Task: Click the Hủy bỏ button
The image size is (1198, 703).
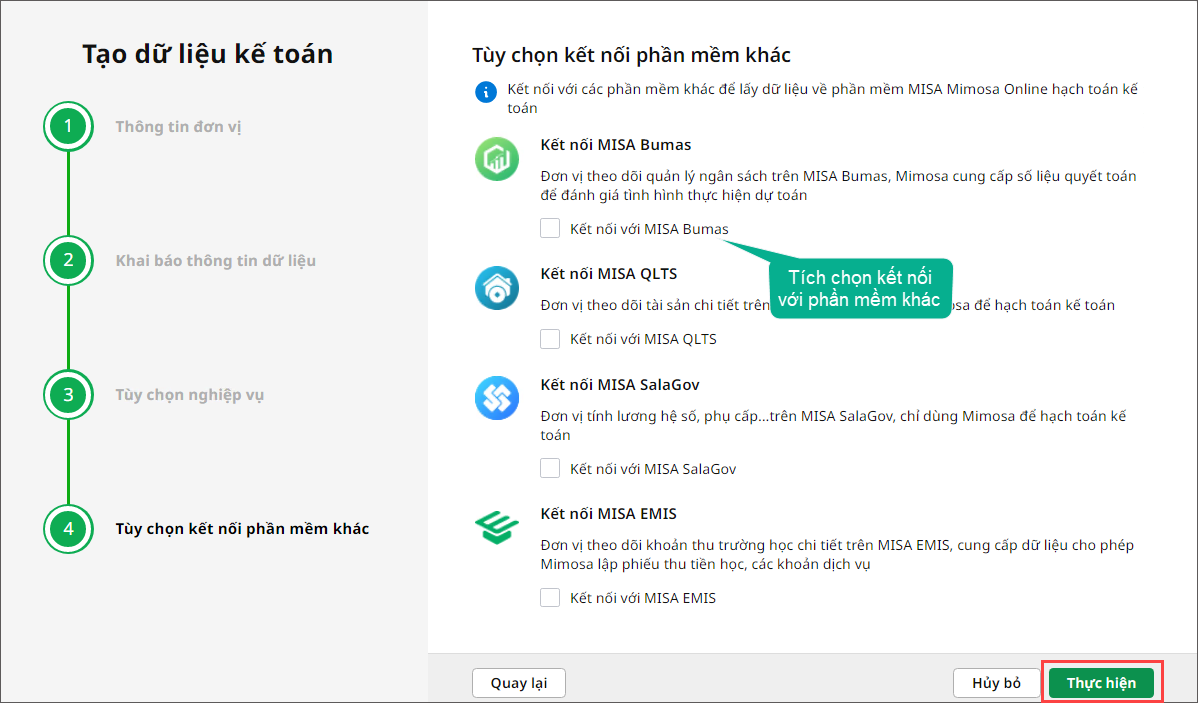Action: click(996, 683)
